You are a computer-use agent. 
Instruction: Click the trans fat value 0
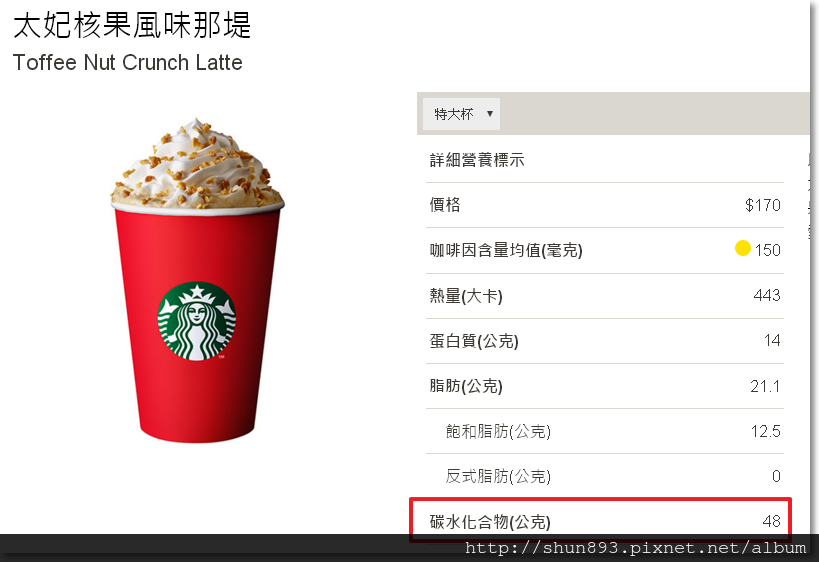[776, 476]
